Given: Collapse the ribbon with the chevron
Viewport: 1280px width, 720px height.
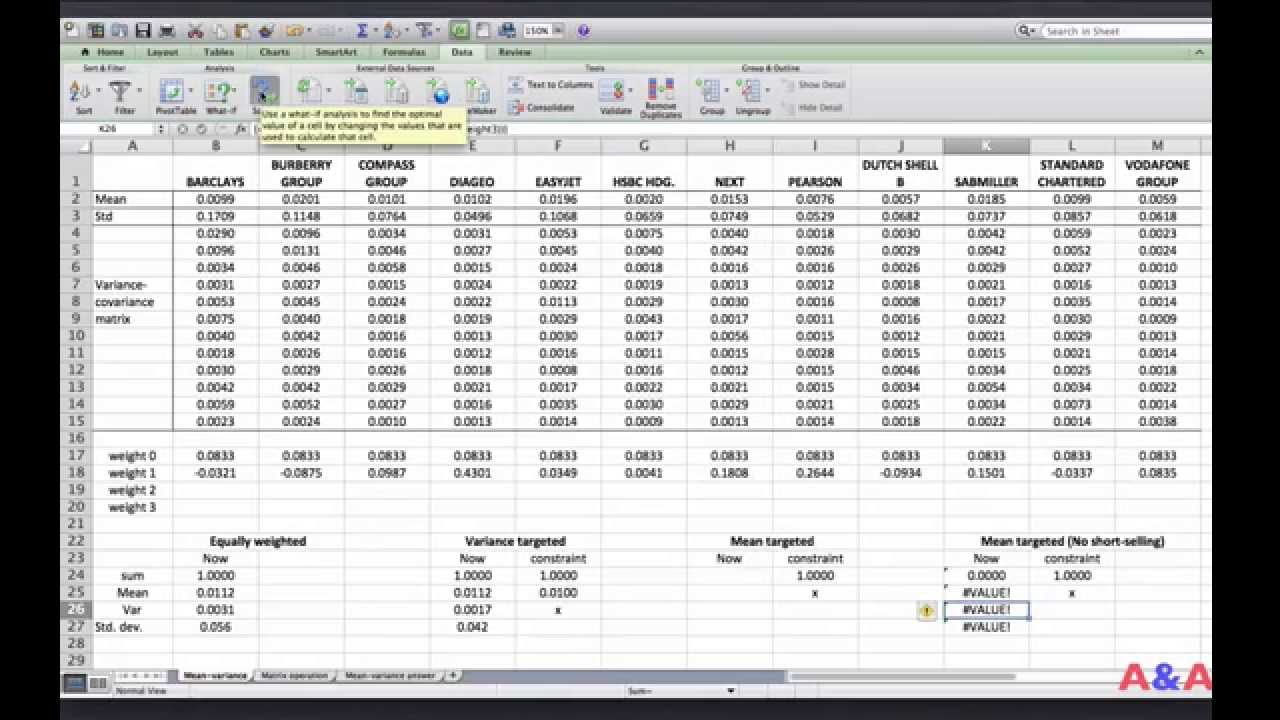Looking at the screenshot, I should (1201, 52).
